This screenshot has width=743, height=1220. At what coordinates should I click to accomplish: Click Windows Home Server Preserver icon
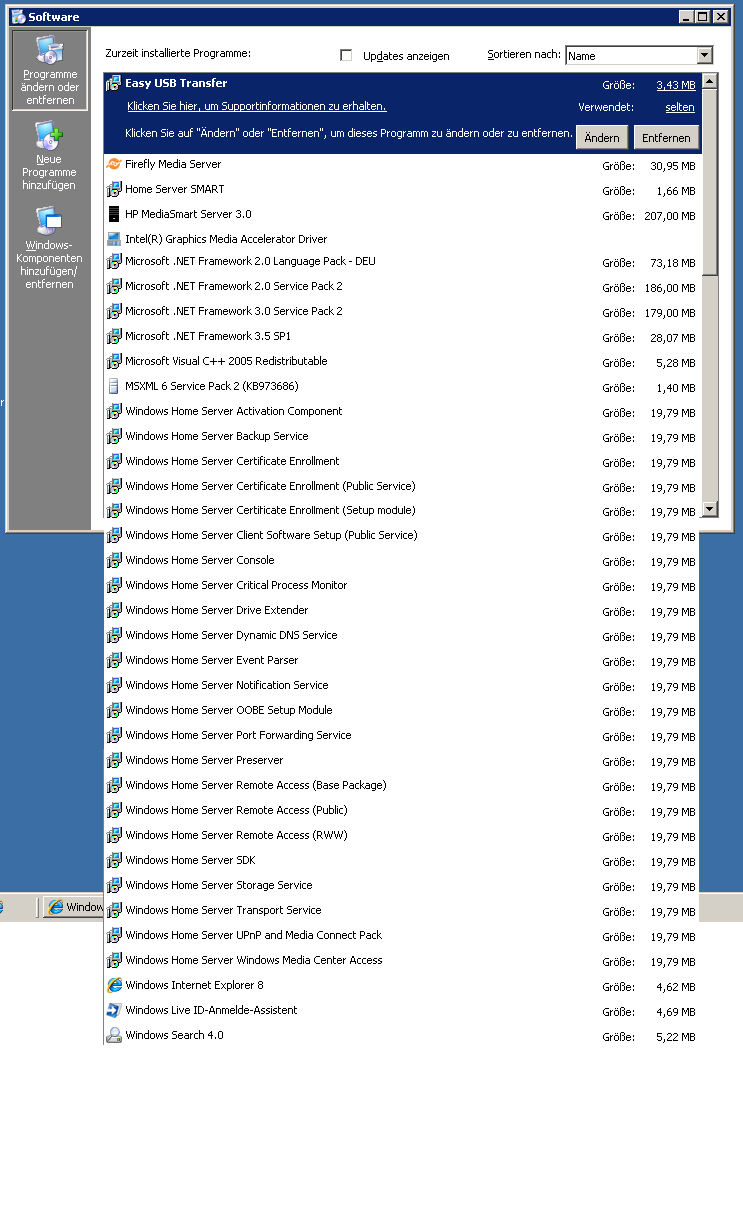pos(114,761)
